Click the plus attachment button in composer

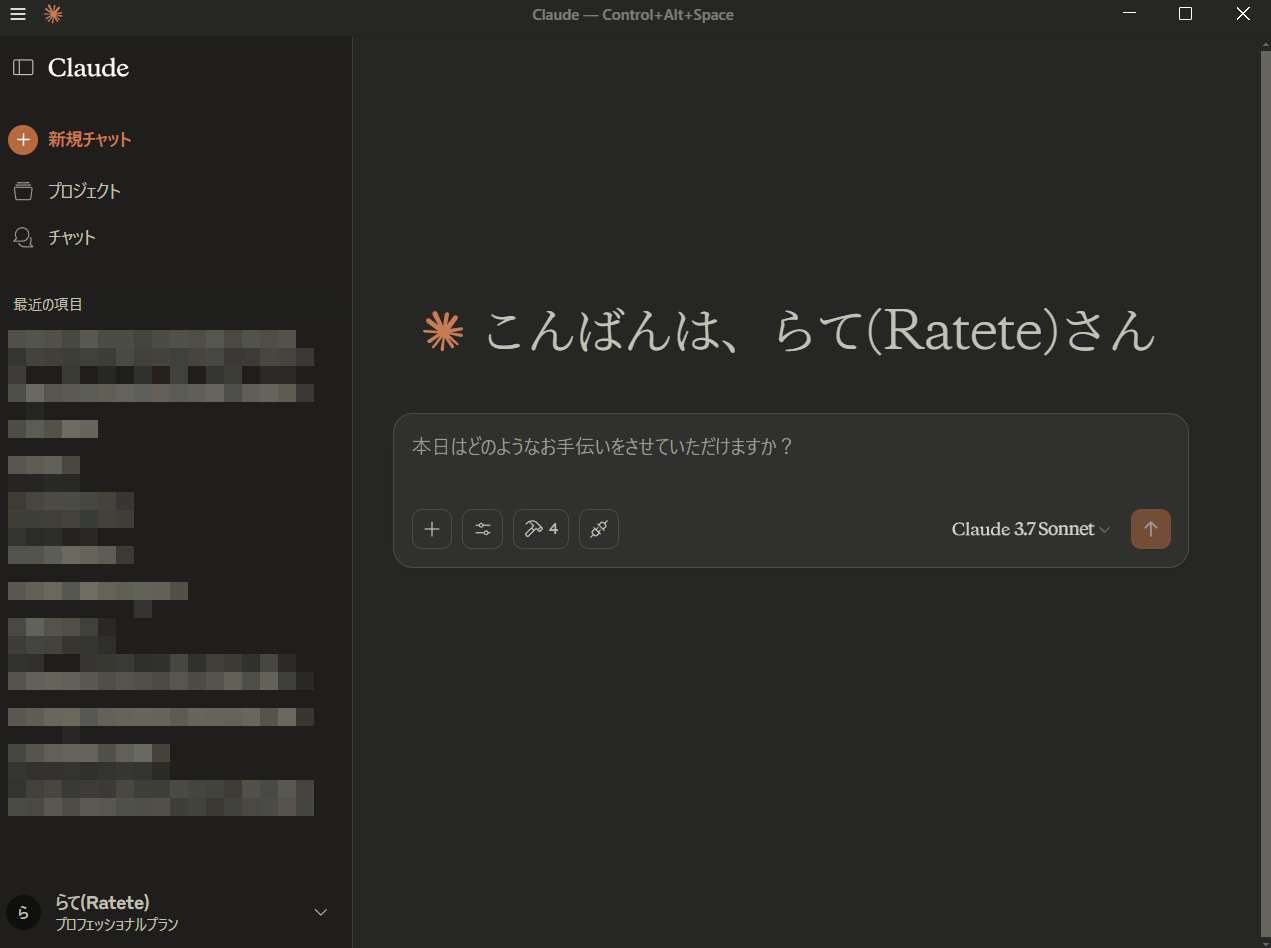[x=432, y=529]
